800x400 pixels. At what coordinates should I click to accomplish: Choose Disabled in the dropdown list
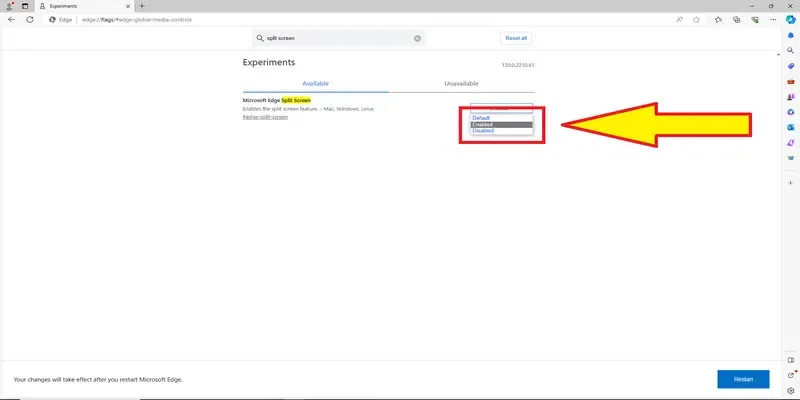coord(502,131)
